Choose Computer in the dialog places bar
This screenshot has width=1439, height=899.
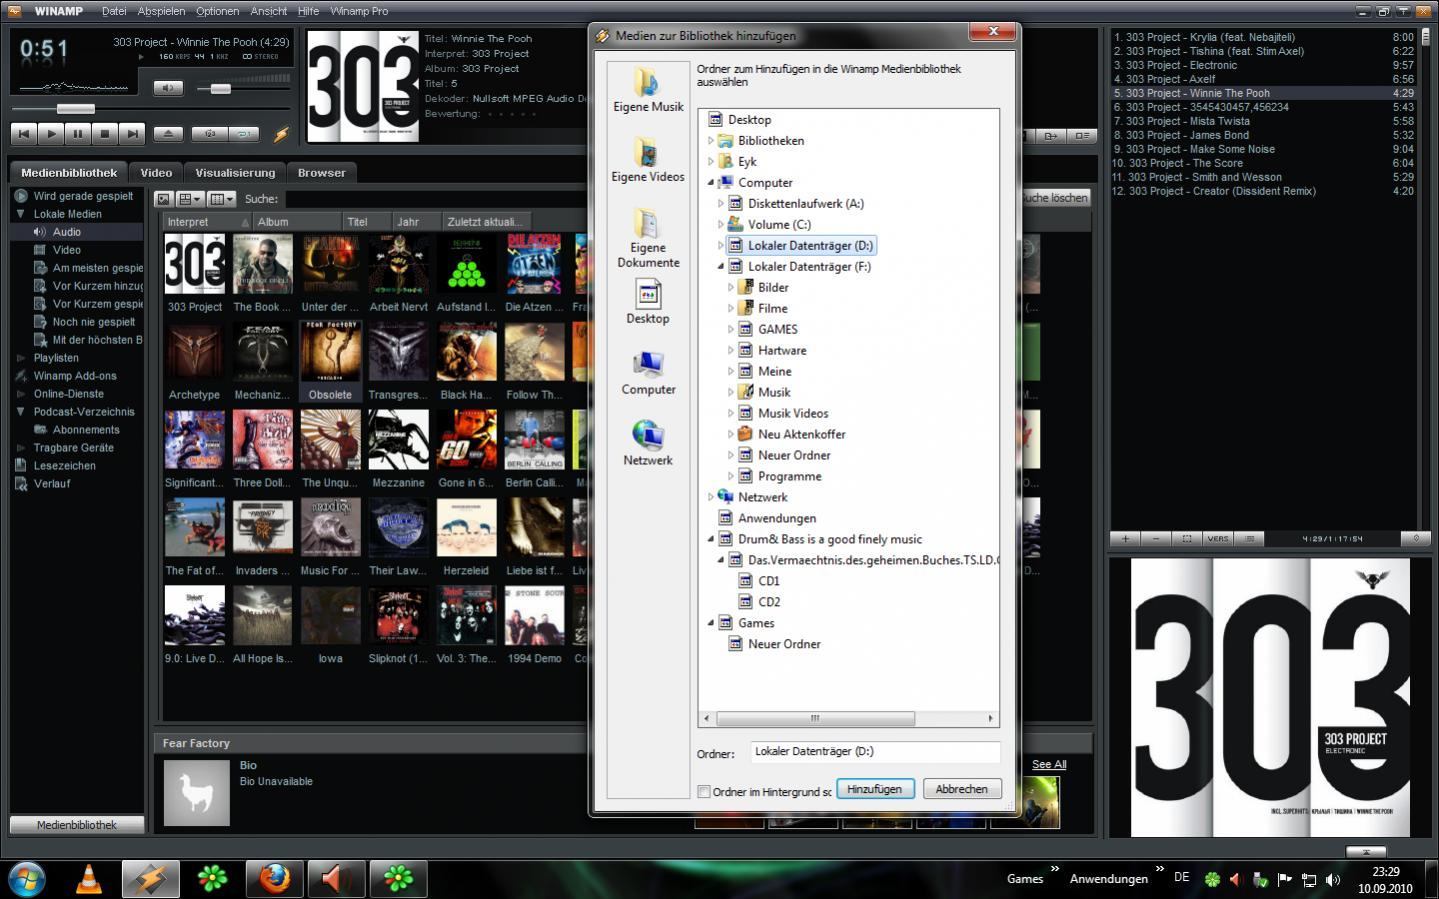pos(648,374)
